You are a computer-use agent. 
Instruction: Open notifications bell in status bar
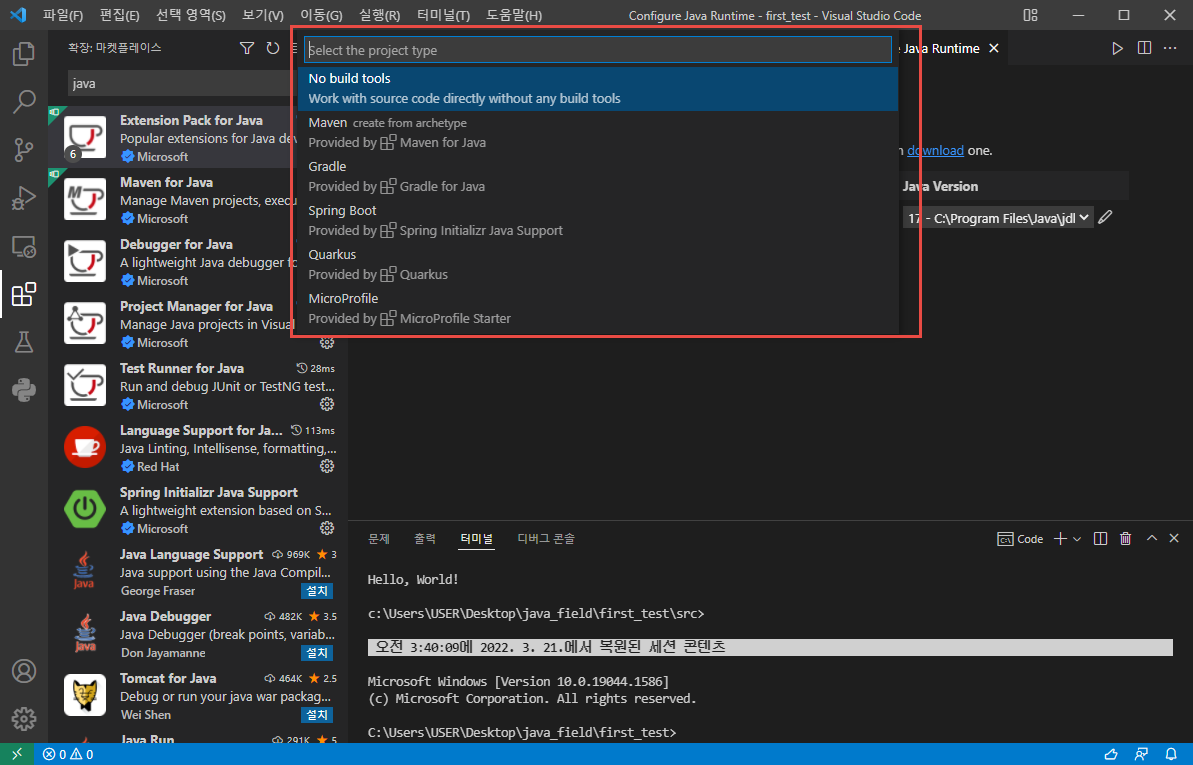click(x=1171, y=754)
